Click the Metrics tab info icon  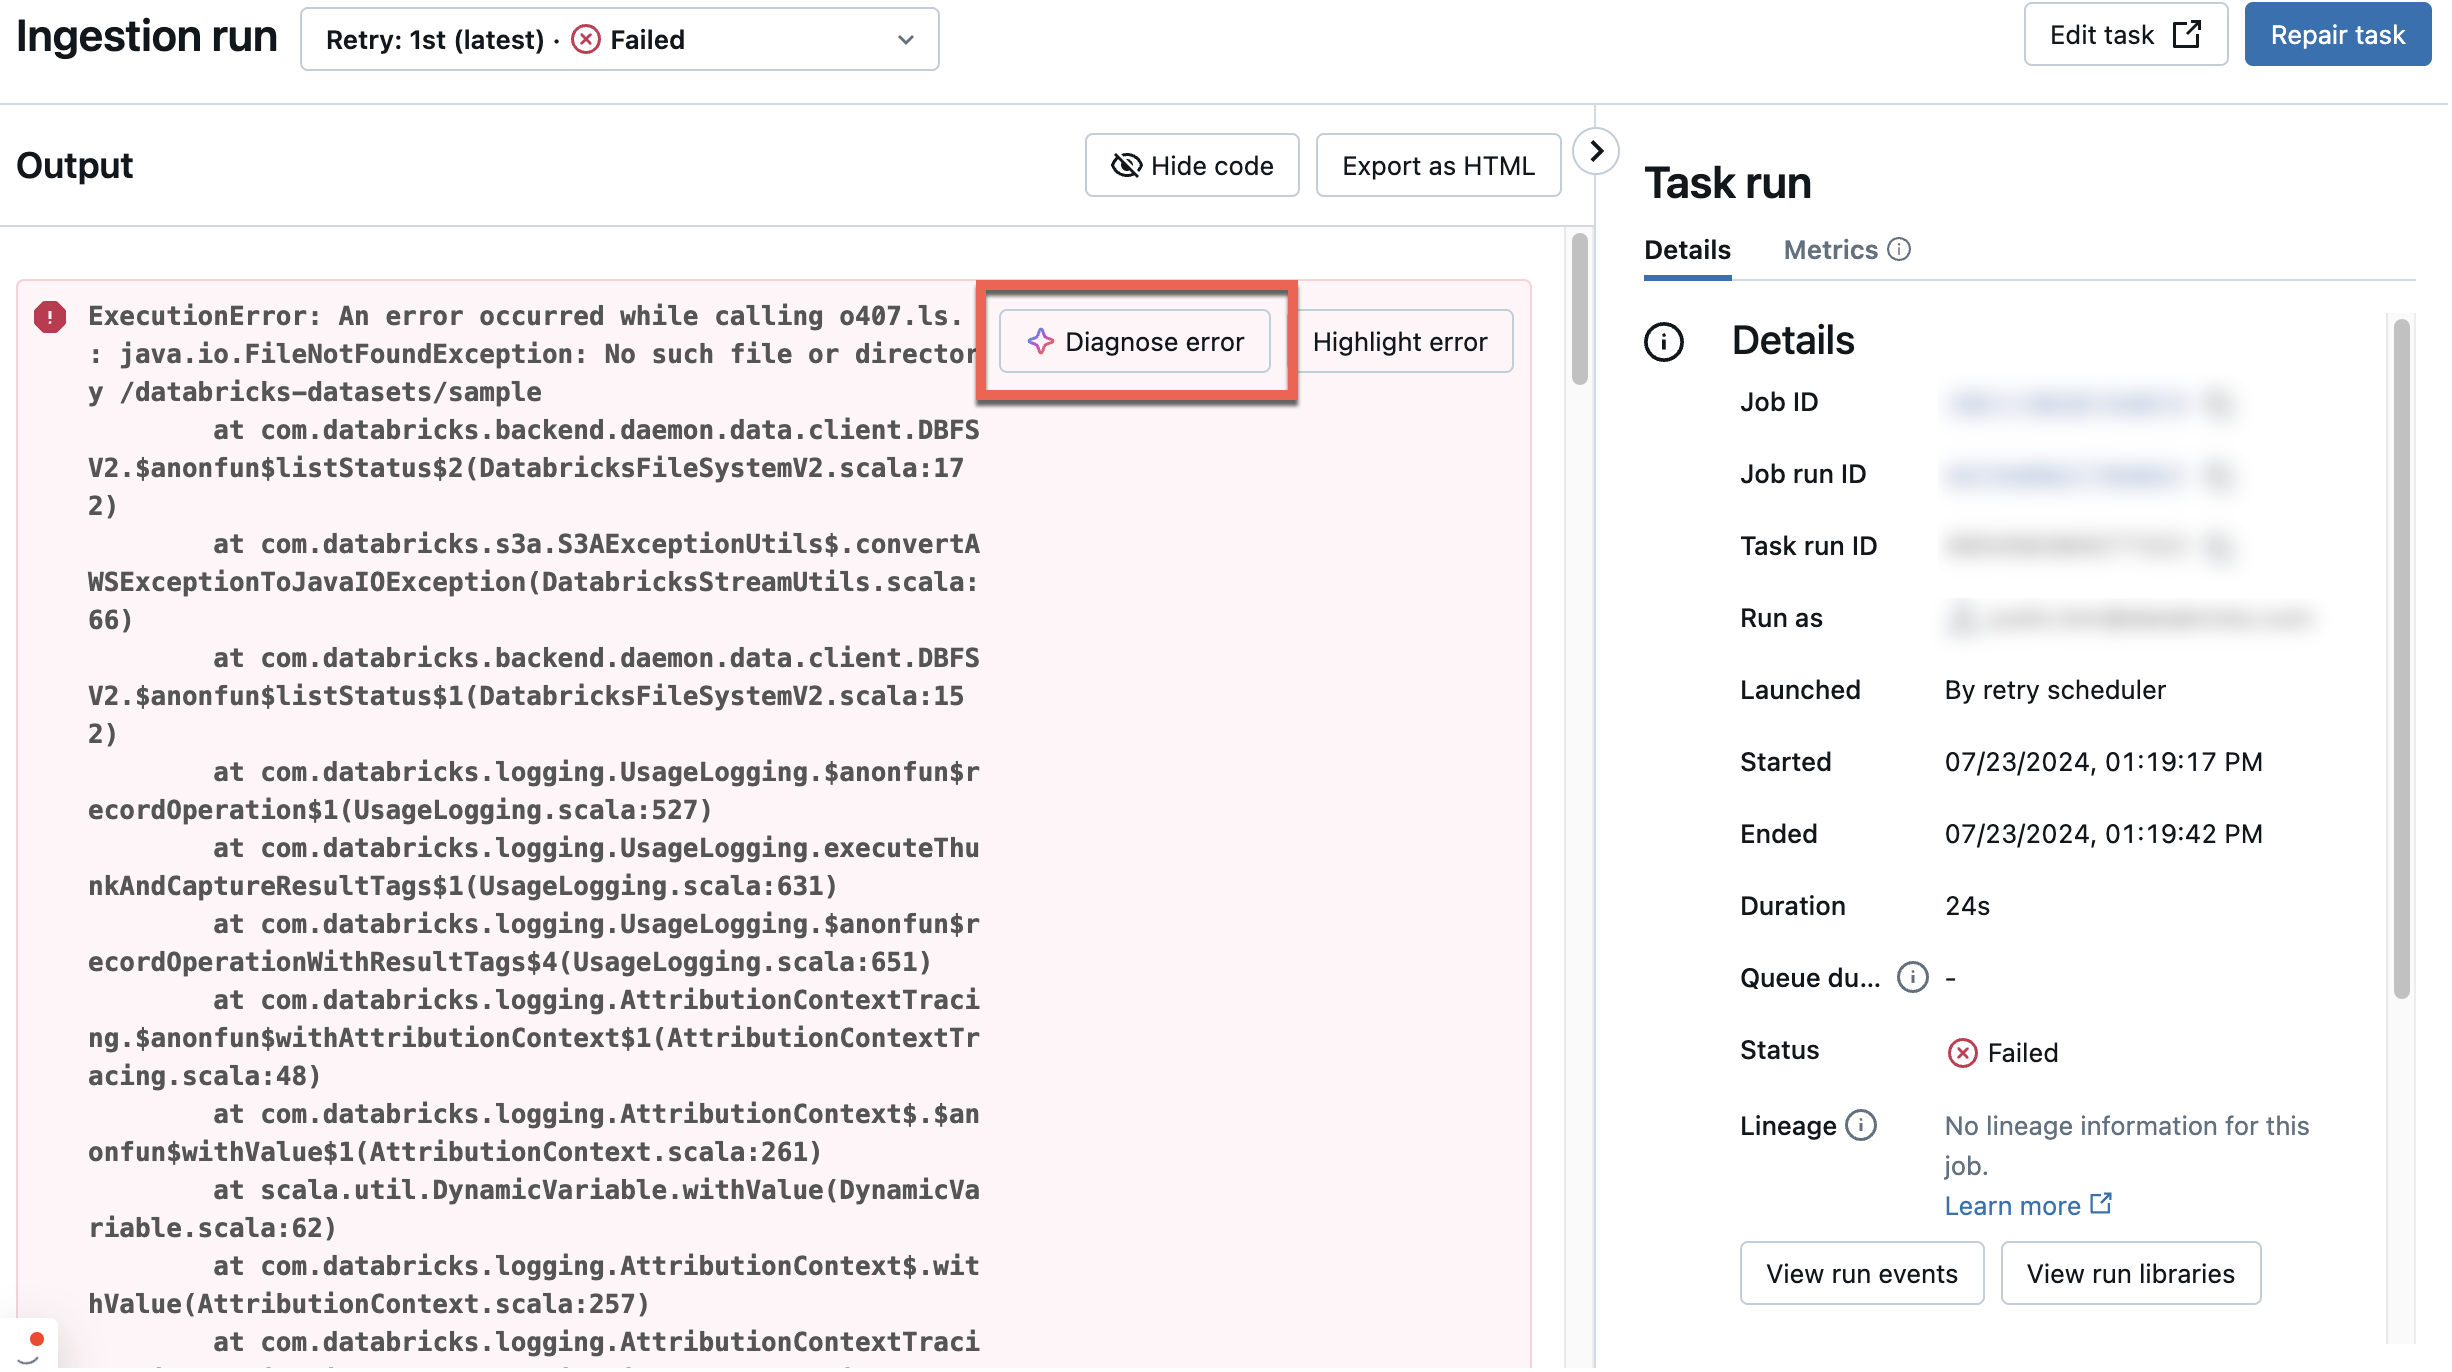coord(1899,249)
